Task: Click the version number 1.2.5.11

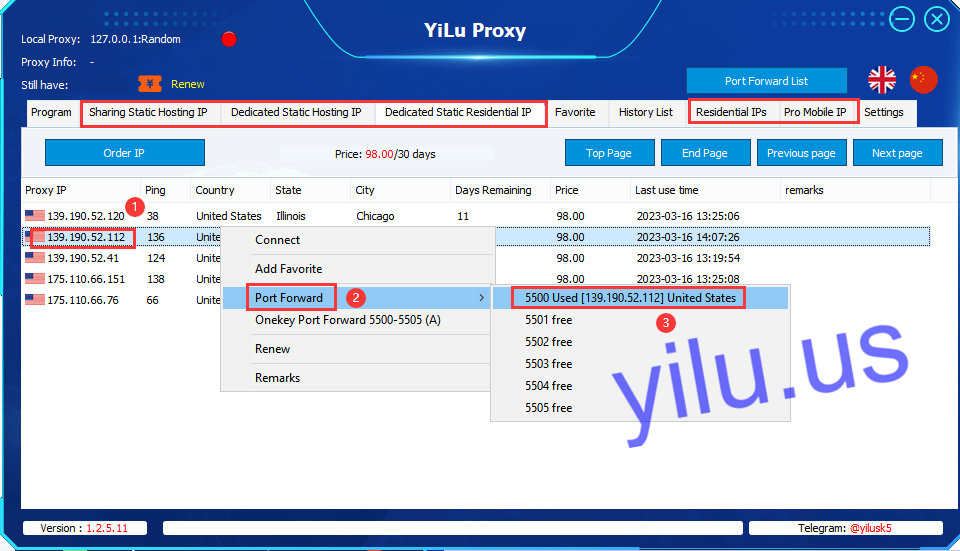Action: click(107, 528)
